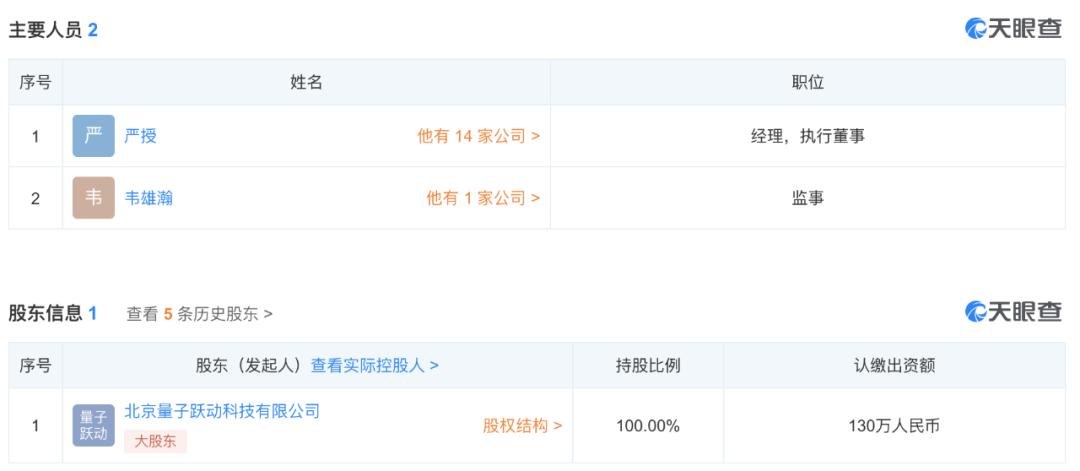
Task: Expand 他有 14 家公司 for 严授
Action: 479,136
